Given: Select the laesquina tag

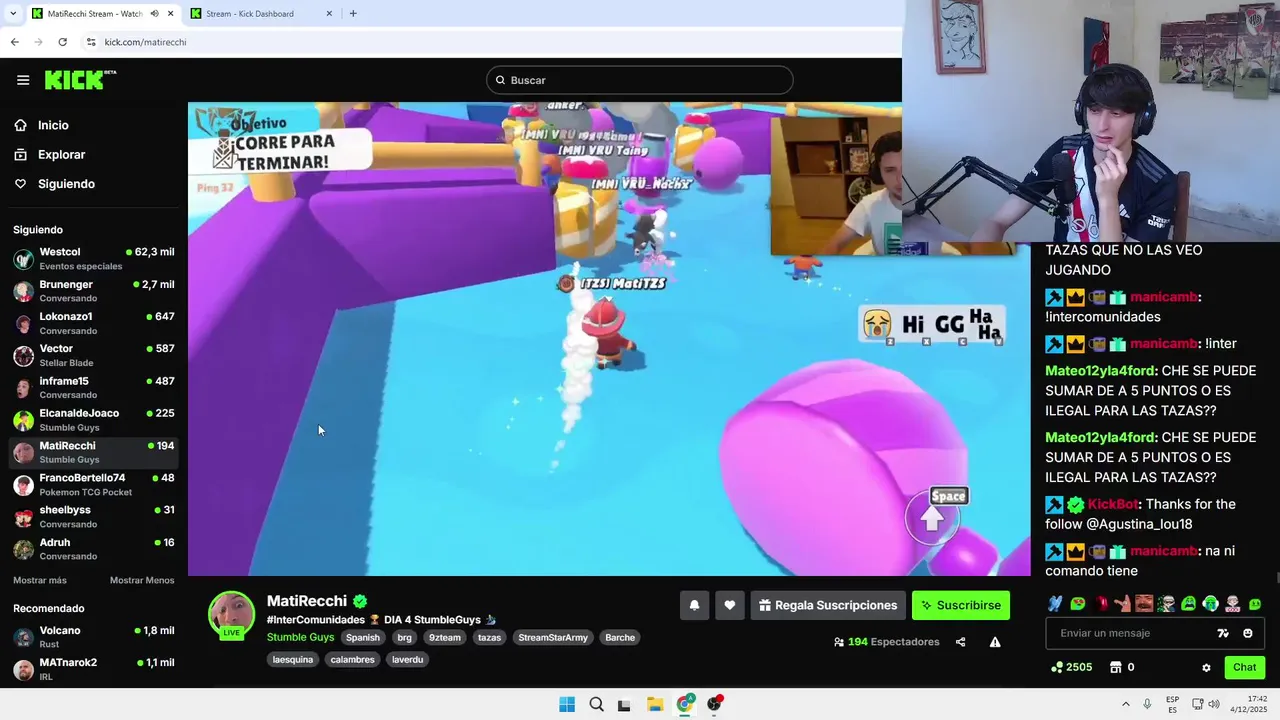Looking at the screenshot, I should tap(293, 660).
